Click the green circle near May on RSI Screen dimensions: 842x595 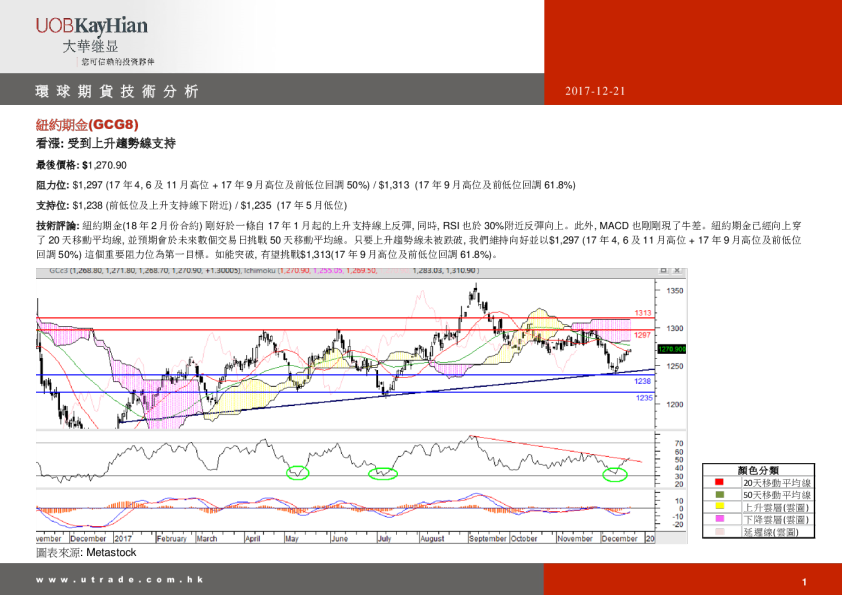click(x=297, y=472)
